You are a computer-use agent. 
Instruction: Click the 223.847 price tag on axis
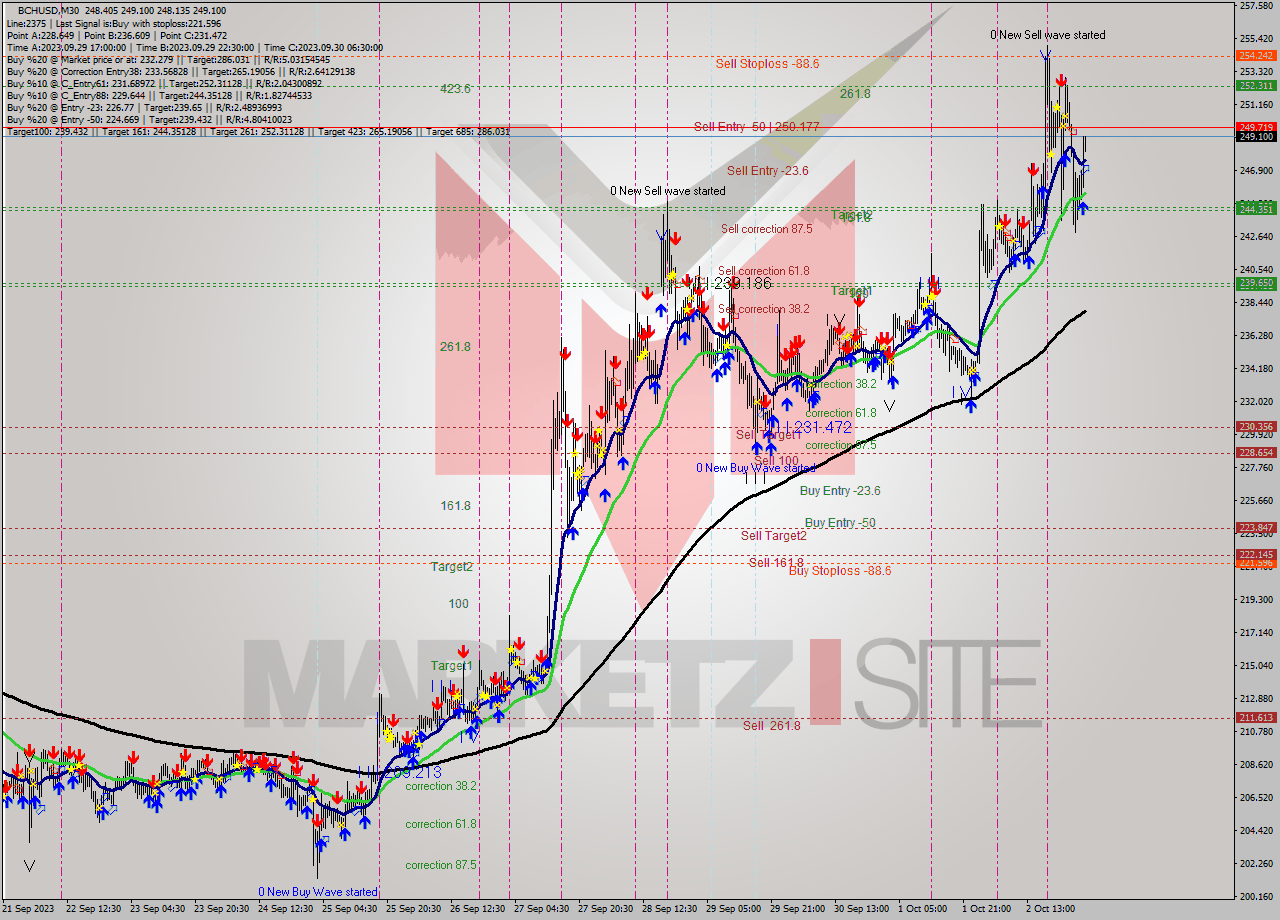[x=1256, y=527]
